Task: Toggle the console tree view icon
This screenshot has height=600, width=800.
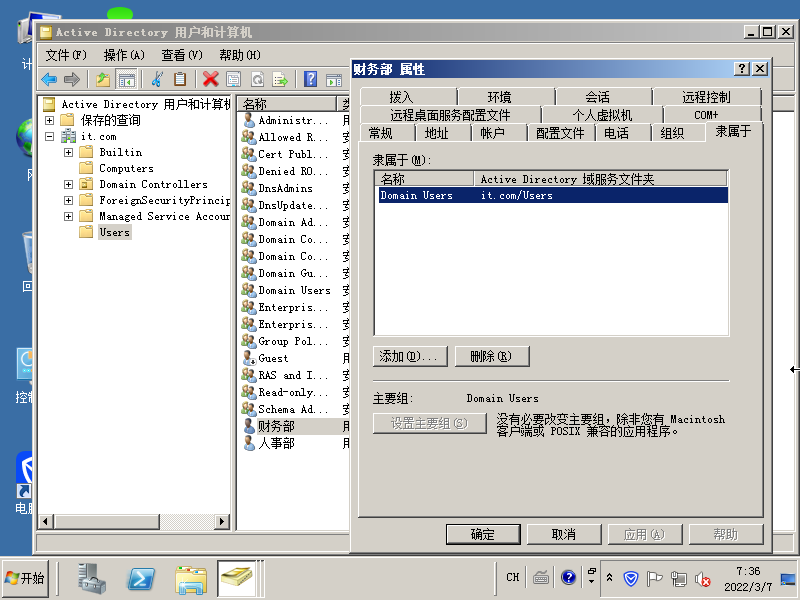Action: coord(127,79)
